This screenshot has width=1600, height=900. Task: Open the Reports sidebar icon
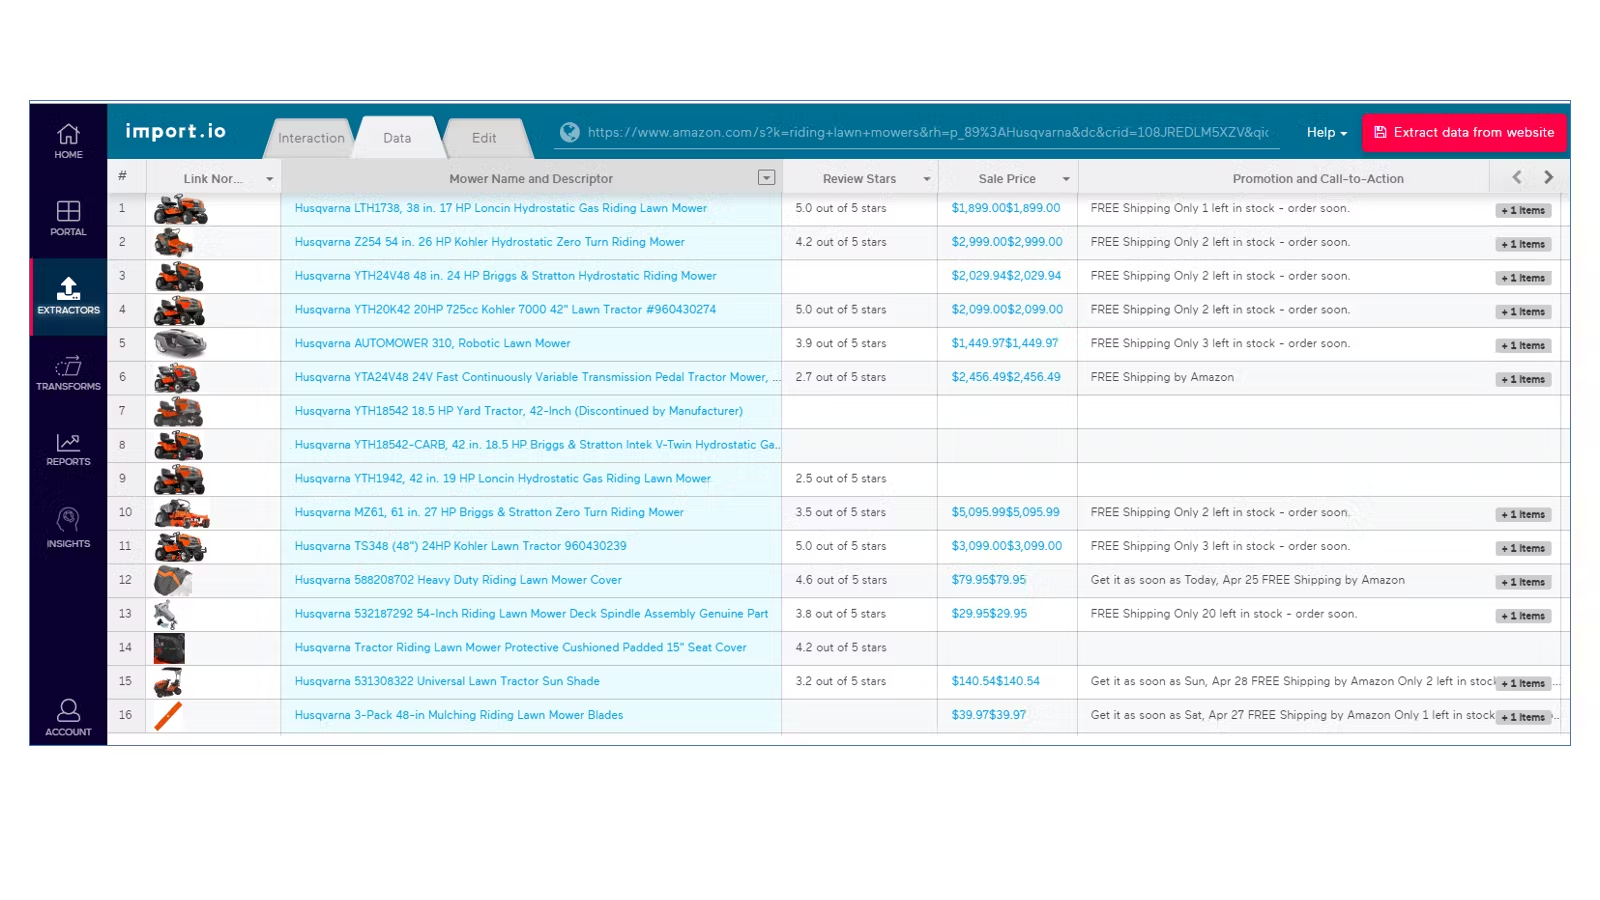coord(68,449)
